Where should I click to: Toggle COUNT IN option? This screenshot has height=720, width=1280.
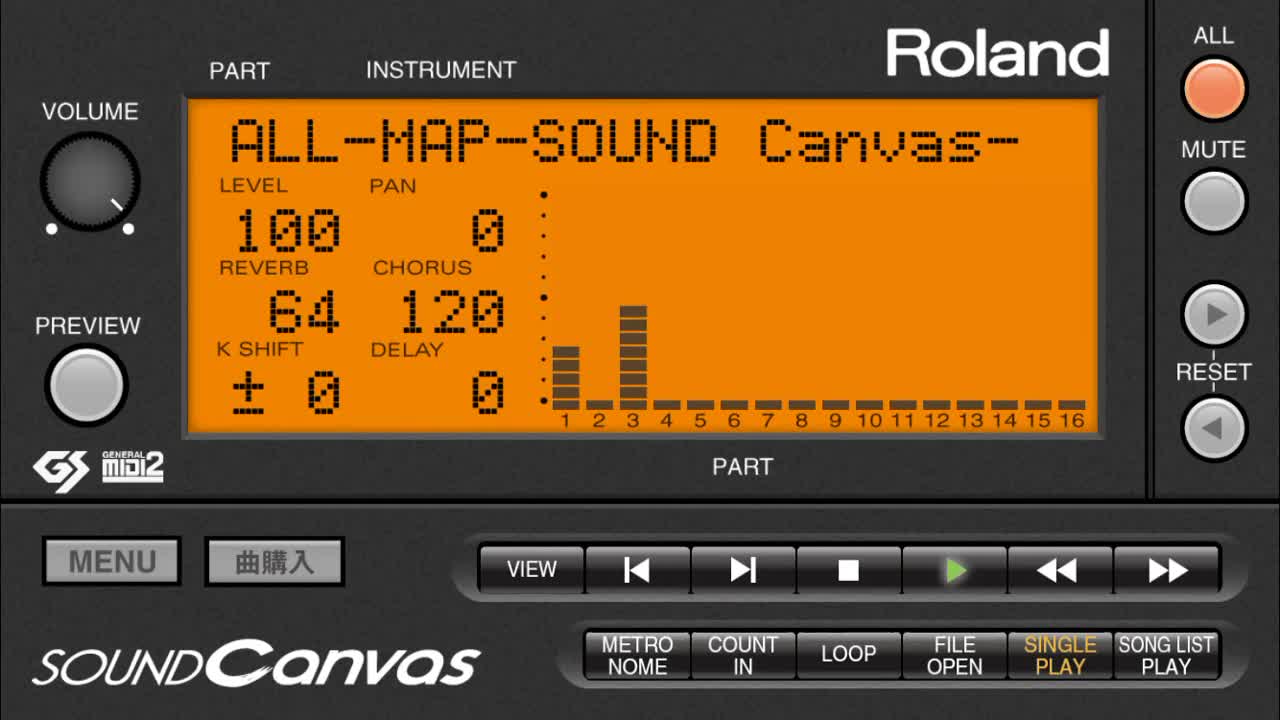[743, 656]
